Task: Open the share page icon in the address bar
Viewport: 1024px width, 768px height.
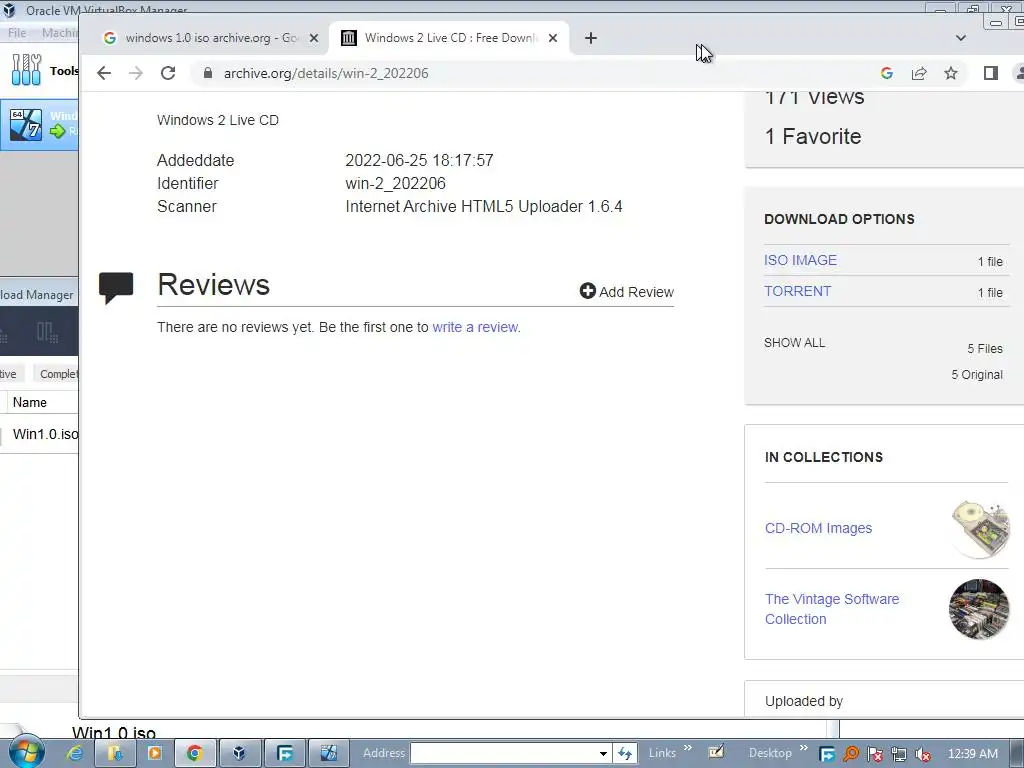Action: (919, 73)
